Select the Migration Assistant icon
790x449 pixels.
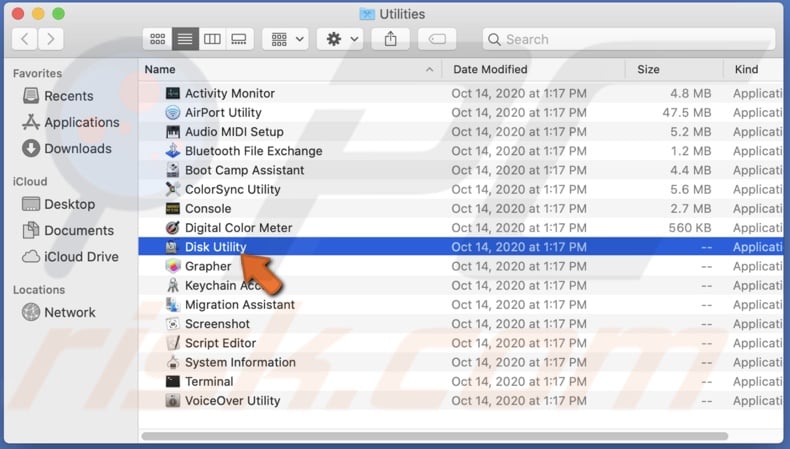point(172,304)
